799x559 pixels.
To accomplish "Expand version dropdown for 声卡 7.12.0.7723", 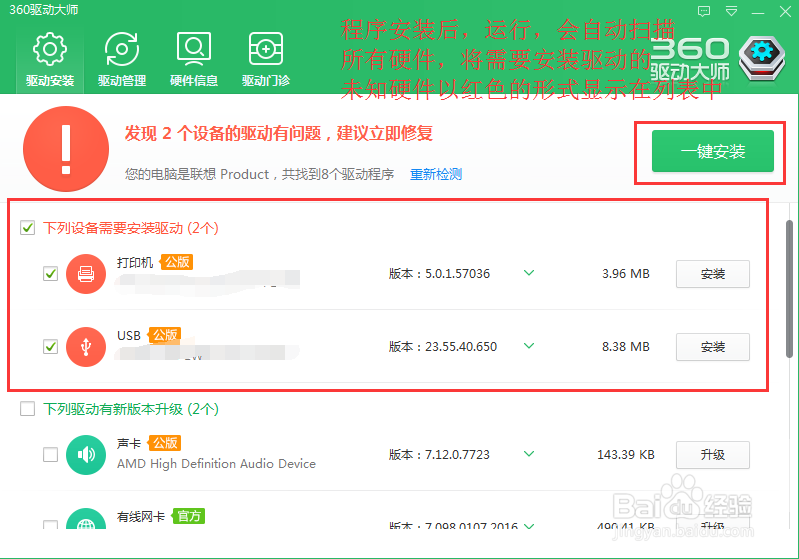I will point(529,454).
